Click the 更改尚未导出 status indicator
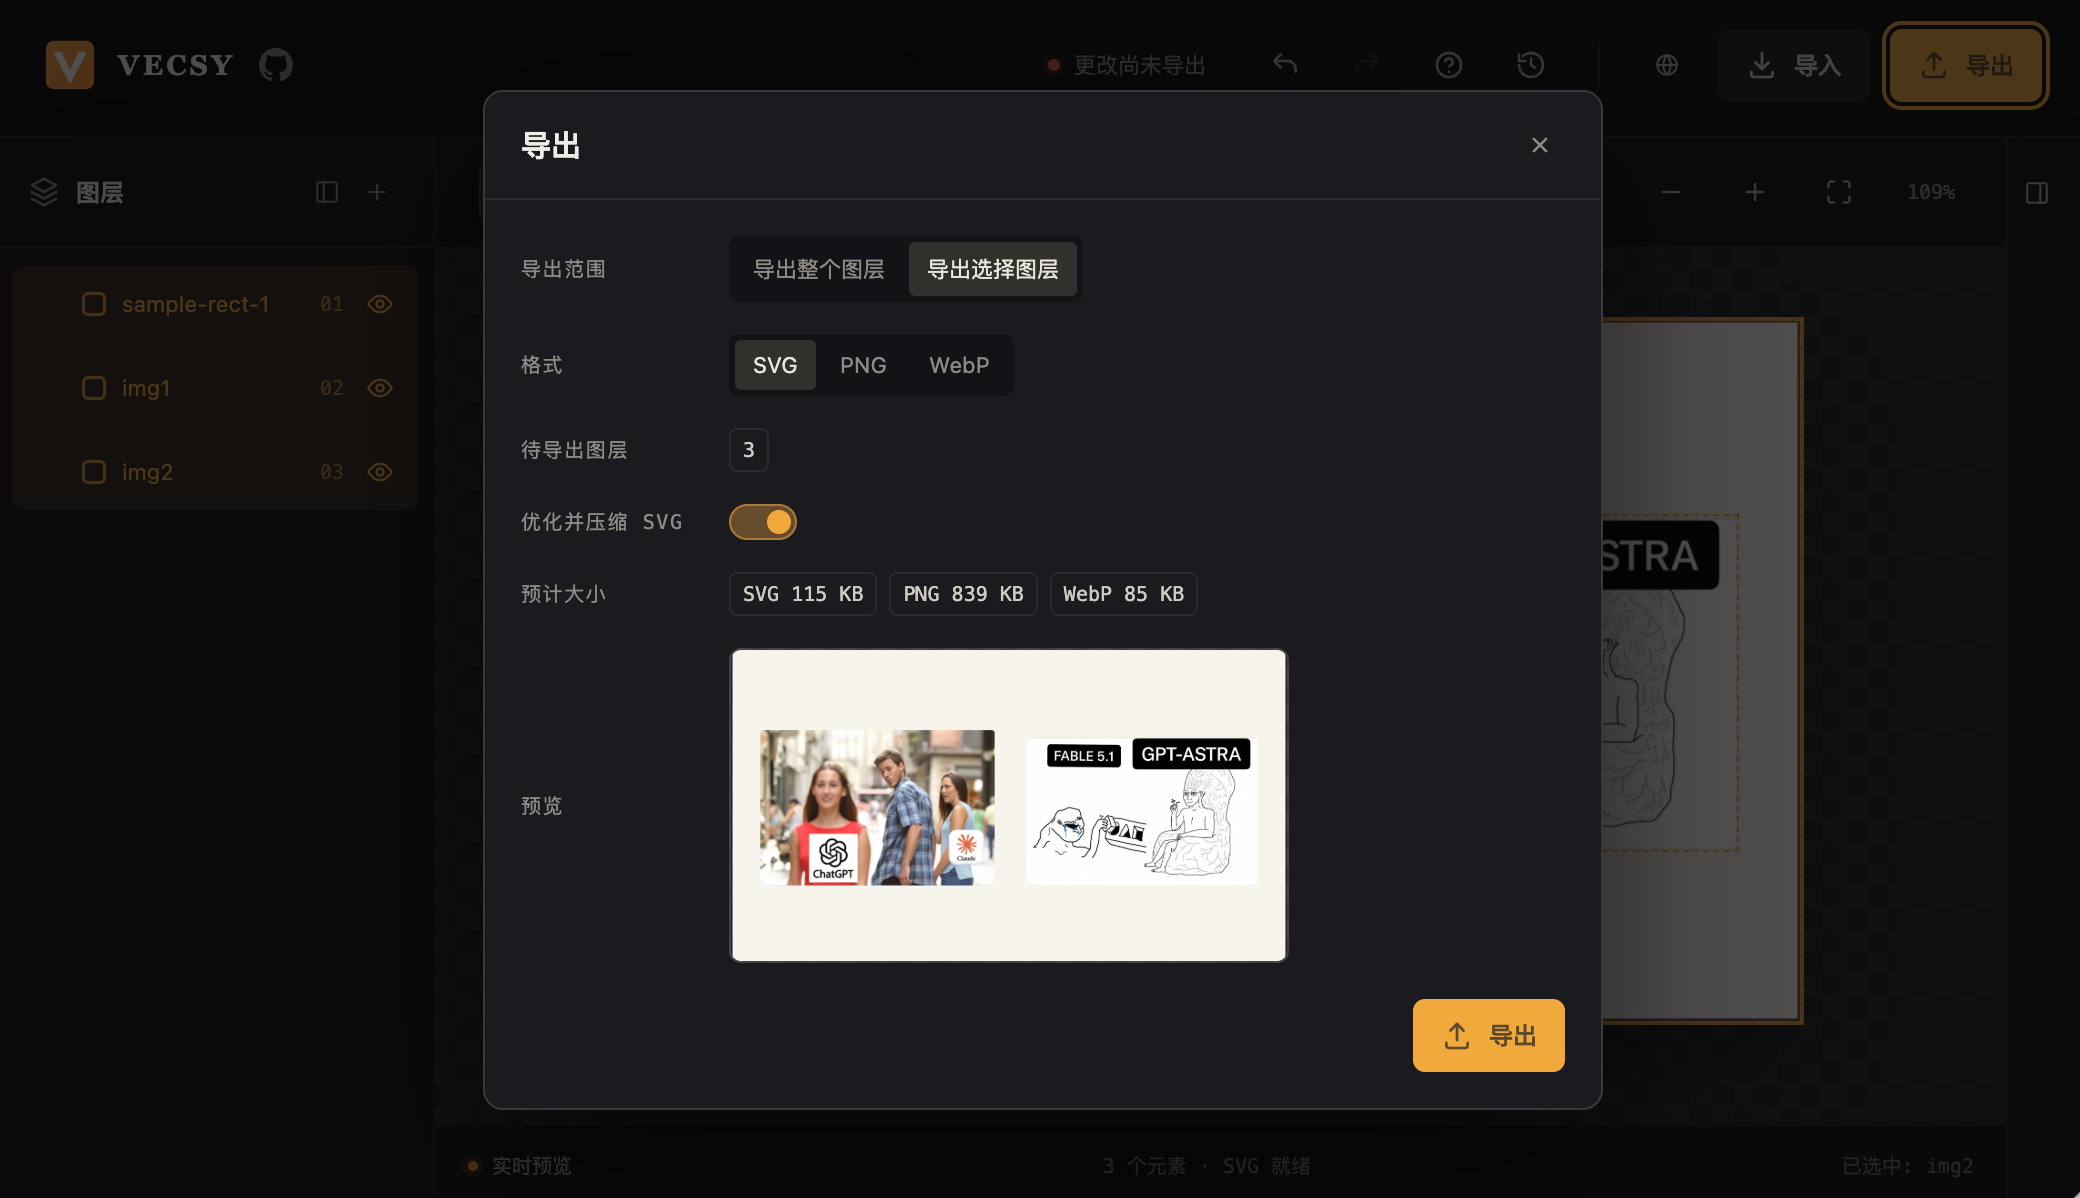This screenshot has width=2080, height=1198. (1125, 65)
